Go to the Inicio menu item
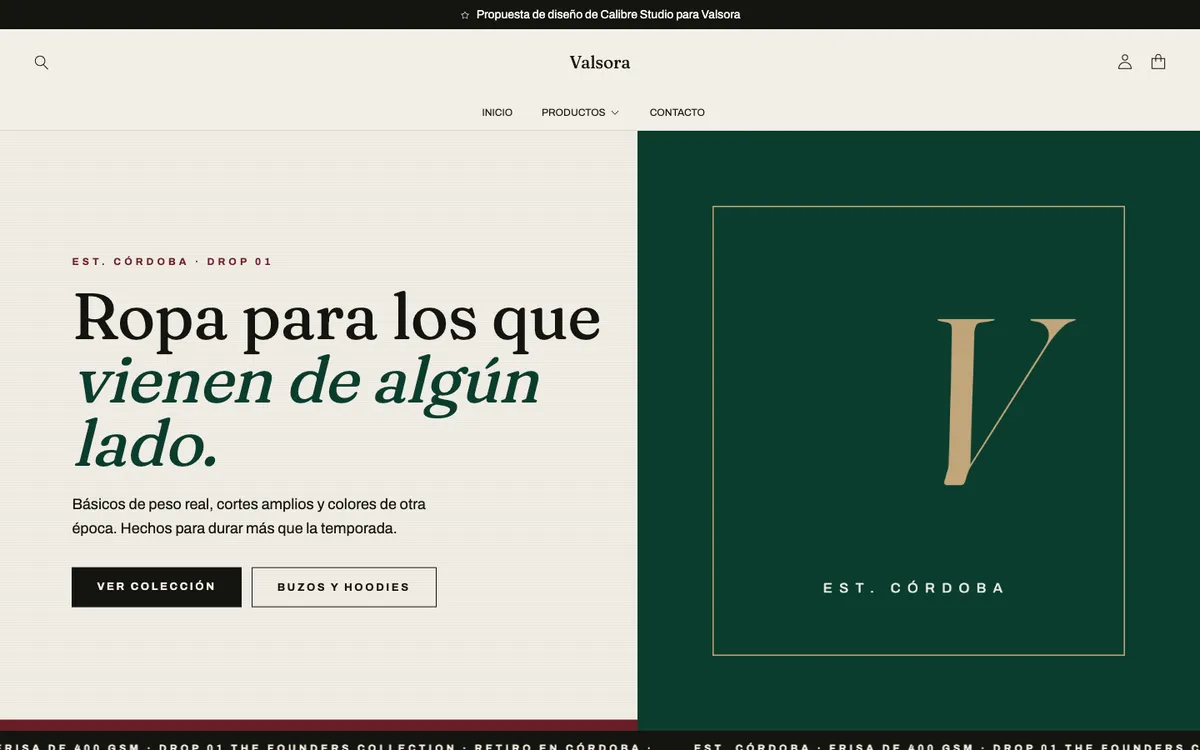 (497, 113)
